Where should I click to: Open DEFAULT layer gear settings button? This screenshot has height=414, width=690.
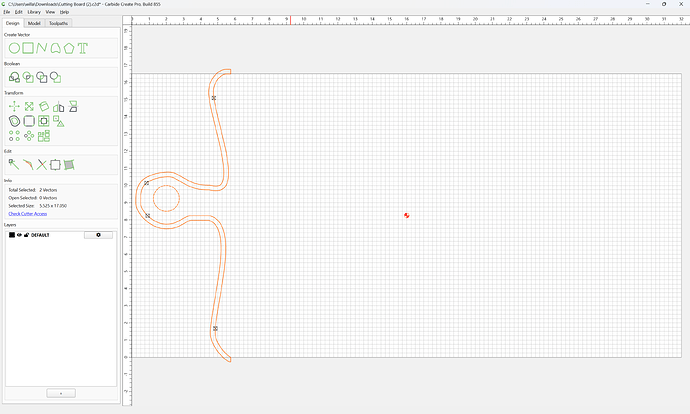(x=98, y=235)
